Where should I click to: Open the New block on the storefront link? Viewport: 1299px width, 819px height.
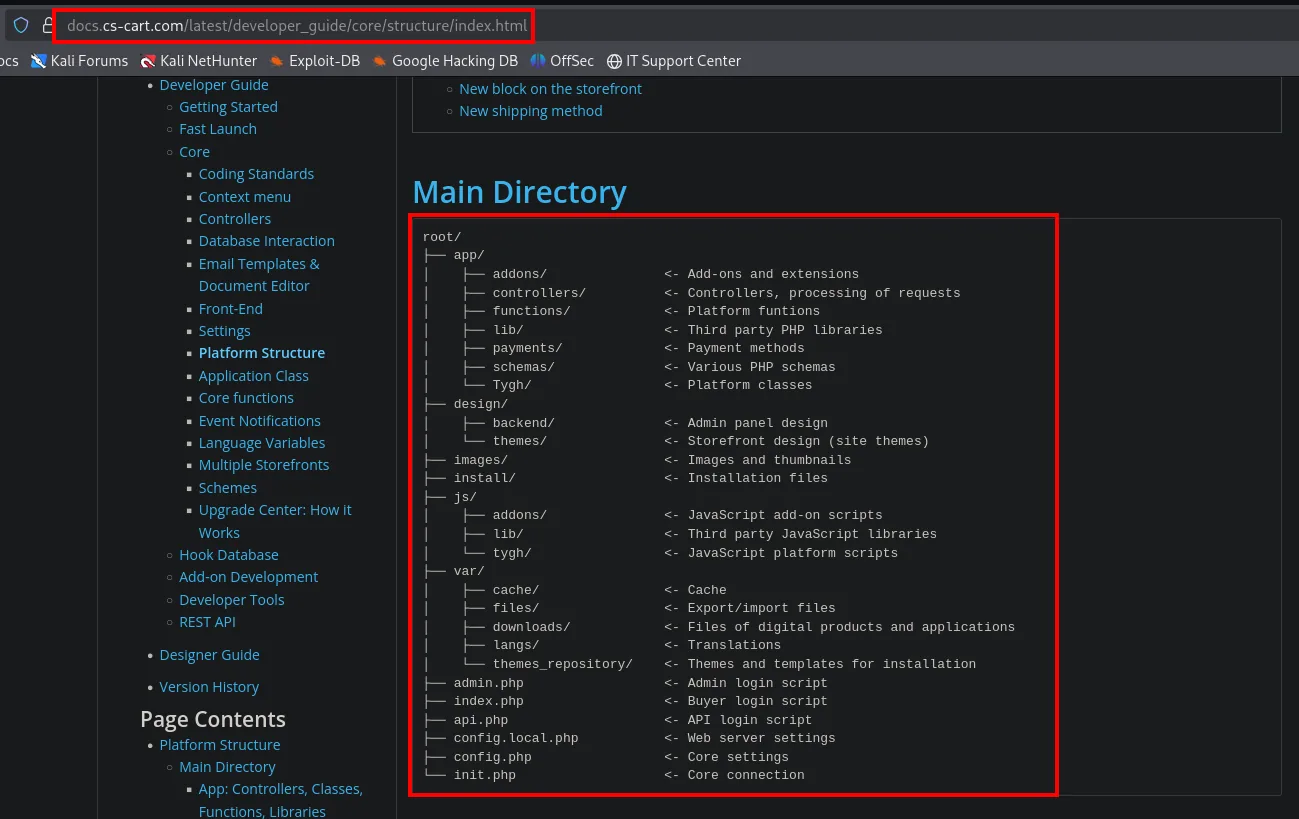pos(551,89)
